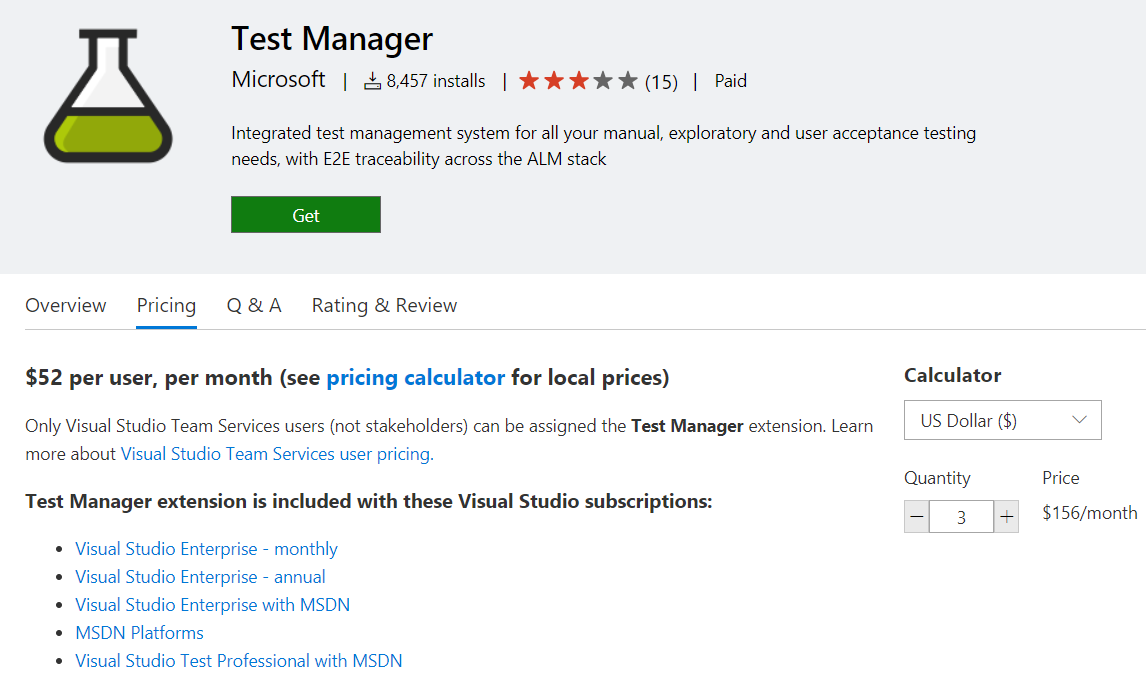Screen dimensions: 1146x693
Task: Click the minus button to decrease quantity
Action: [916, 516]
